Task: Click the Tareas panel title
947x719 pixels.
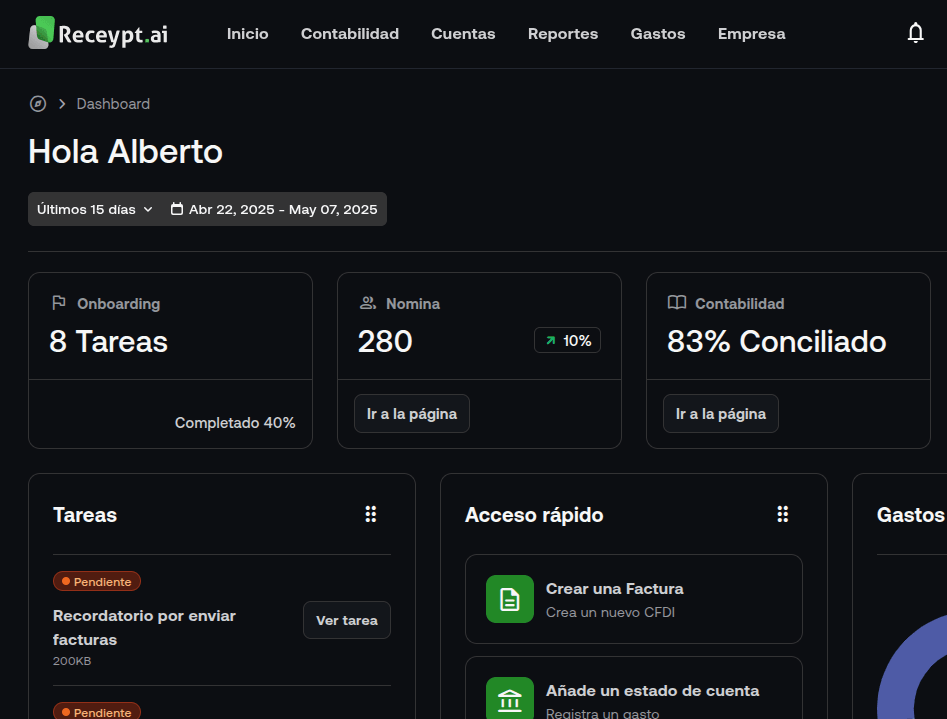Action: coord(85,515)
